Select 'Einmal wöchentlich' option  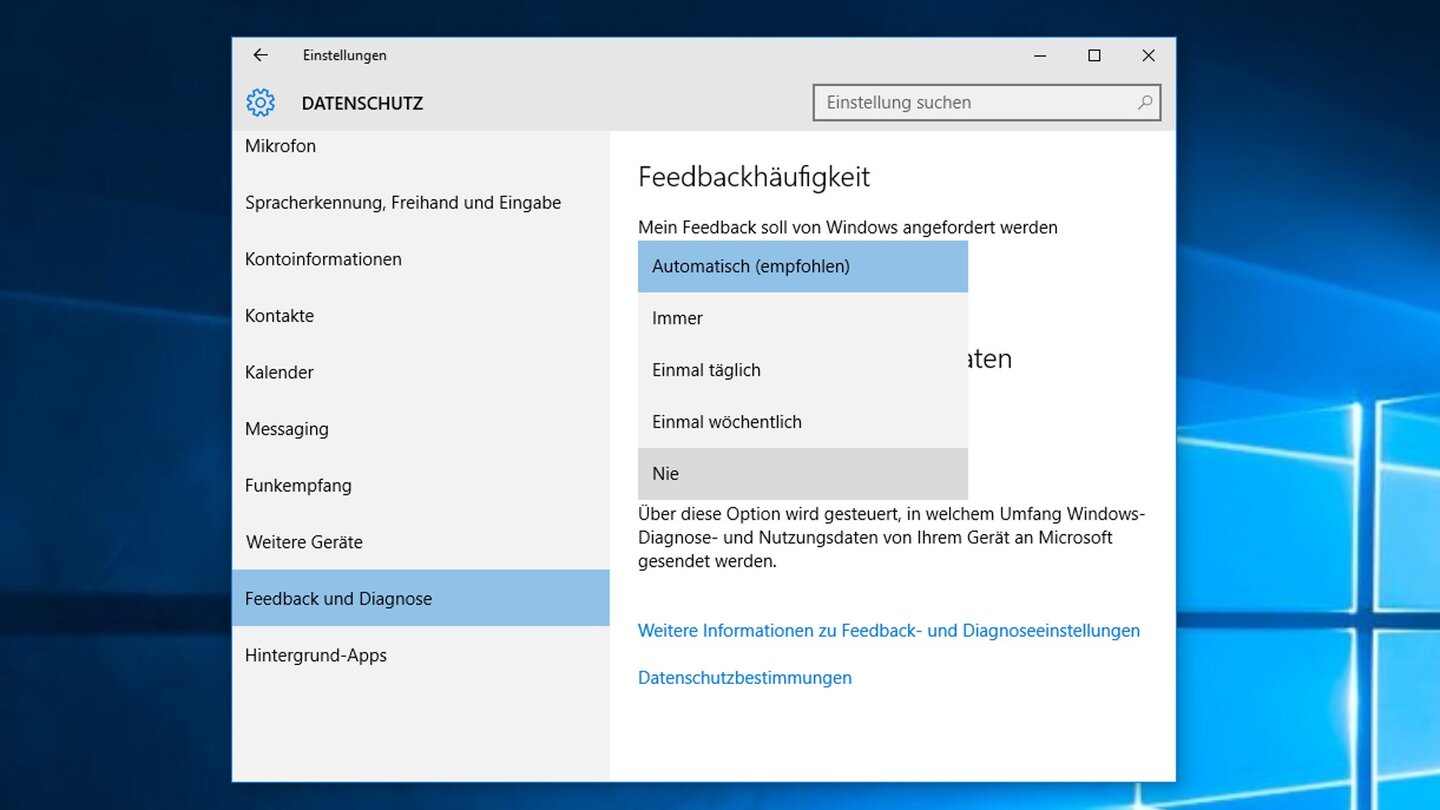pyautogui.click(x=803, y=422)
